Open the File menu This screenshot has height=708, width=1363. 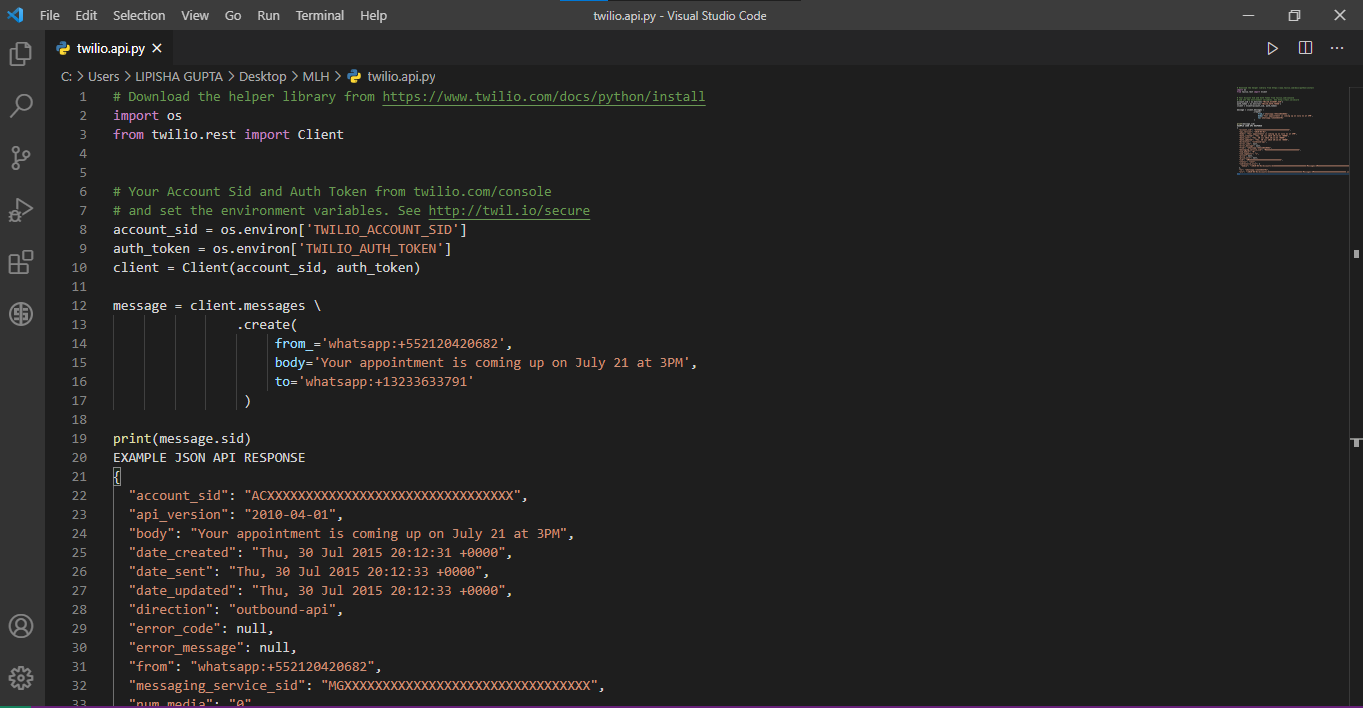pyautogui.click(x=50, y=15)
